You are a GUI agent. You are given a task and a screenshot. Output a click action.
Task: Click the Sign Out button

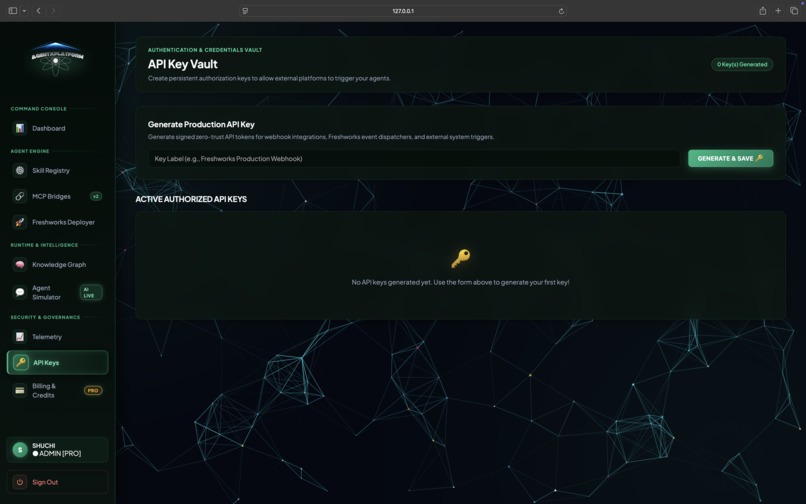pyautogui.click(x=58, y=482)
